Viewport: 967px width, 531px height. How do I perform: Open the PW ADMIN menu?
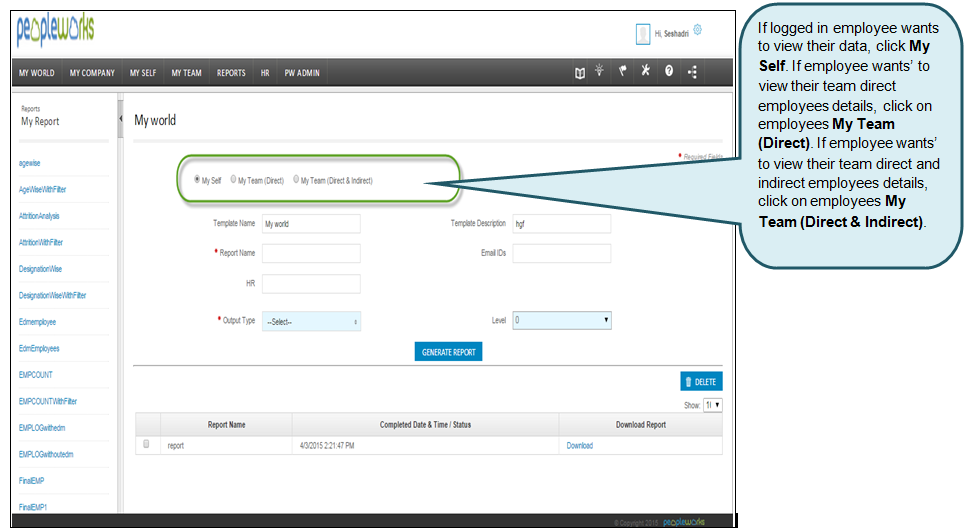coord(301,73)
